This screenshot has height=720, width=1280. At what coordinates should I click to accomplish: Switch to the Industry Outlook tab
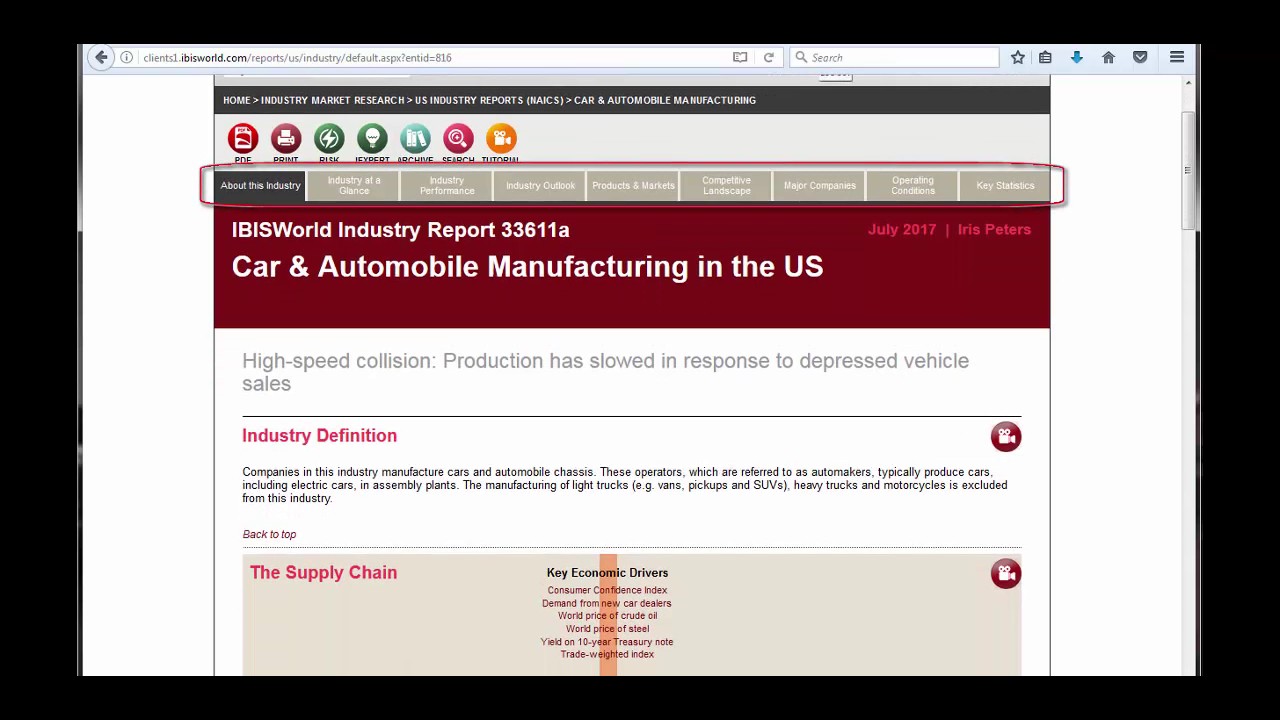point(540,186)
